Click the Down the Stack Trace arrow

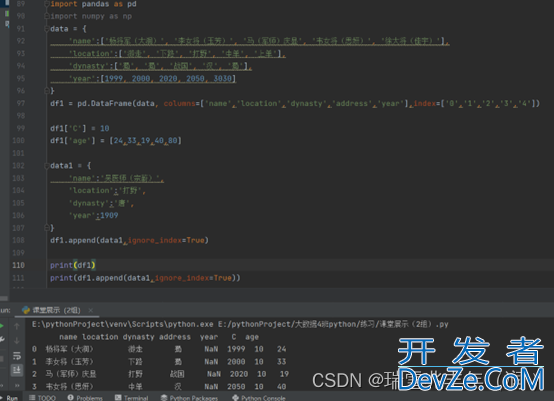(x=17, y=341)
